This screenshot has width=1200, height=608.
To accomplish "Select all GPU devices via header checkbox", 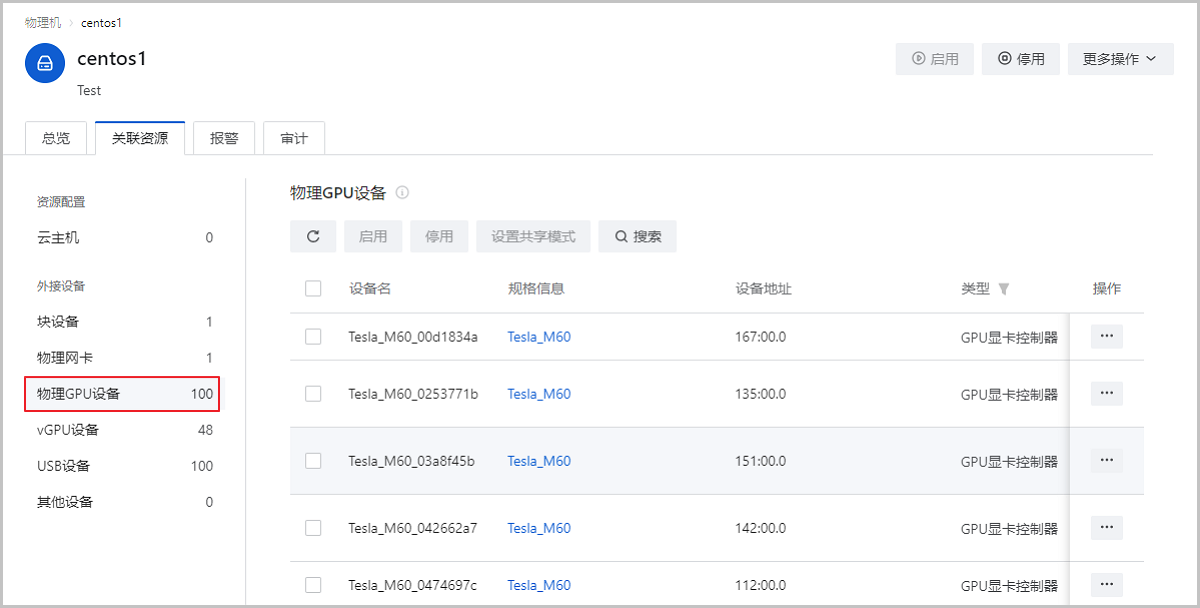I will pos(313,287).
